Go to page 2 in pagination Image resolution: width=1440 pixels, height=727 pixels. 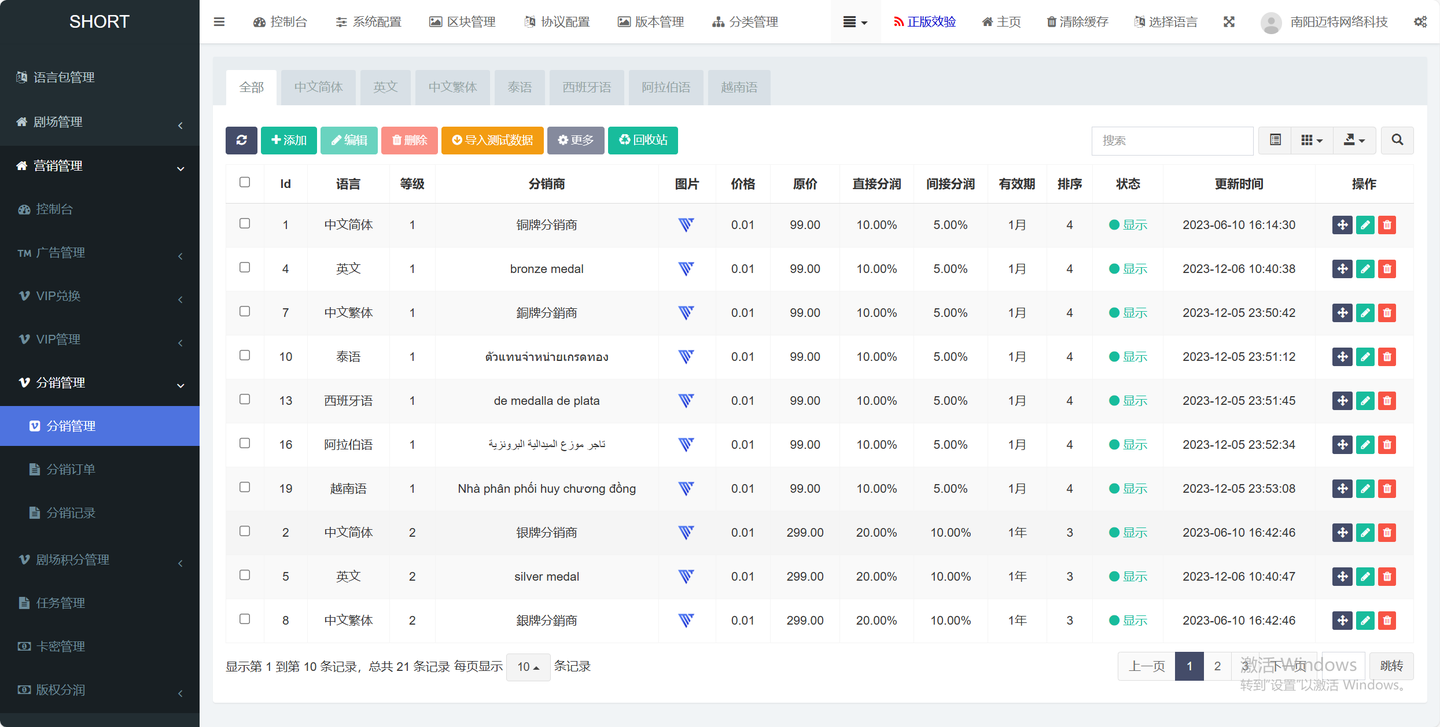1217,666
